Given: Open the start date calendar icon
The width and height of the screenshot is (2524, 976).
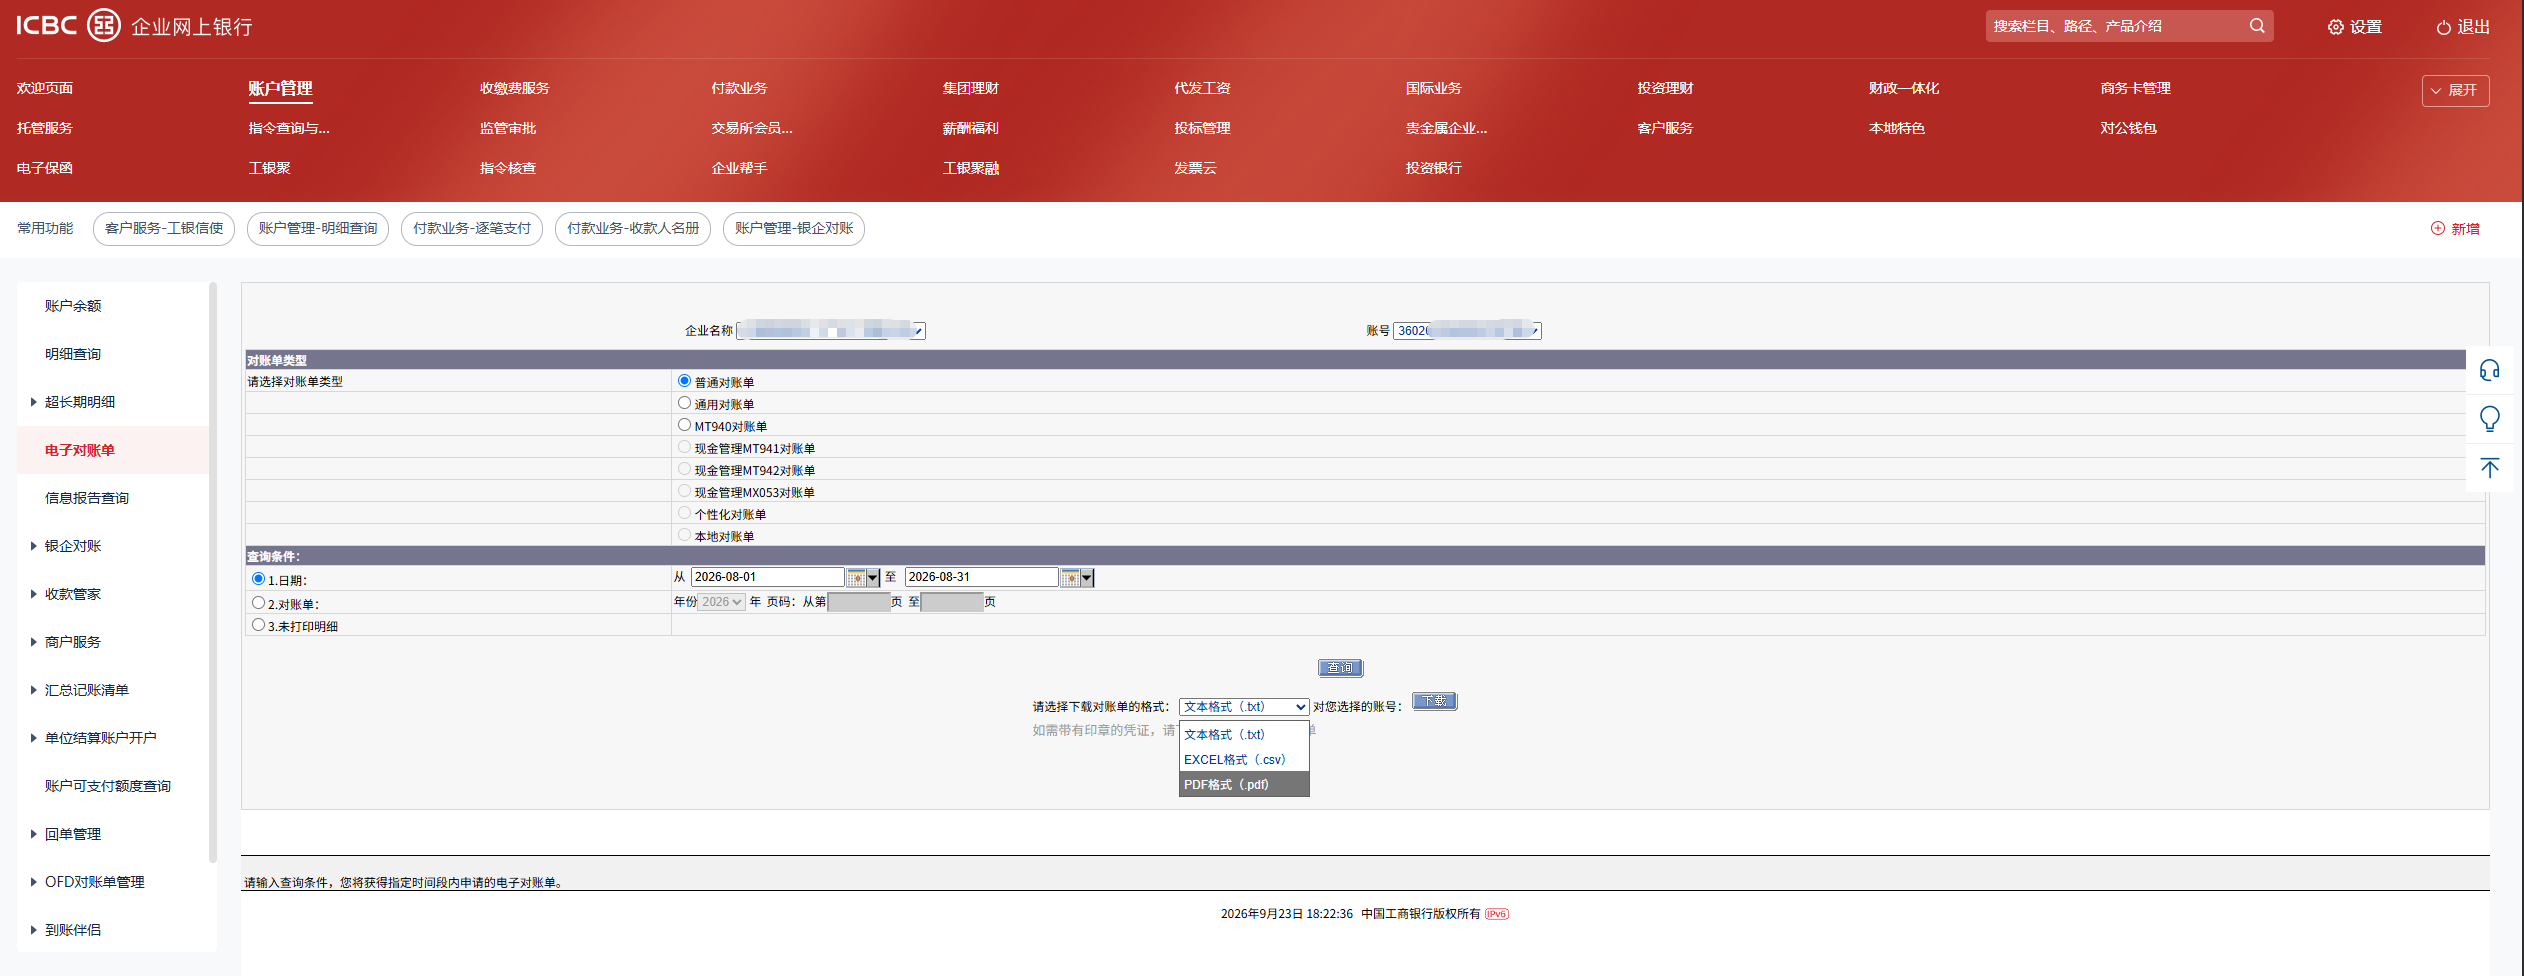Looking at the screenshot, I should (856, 578).
